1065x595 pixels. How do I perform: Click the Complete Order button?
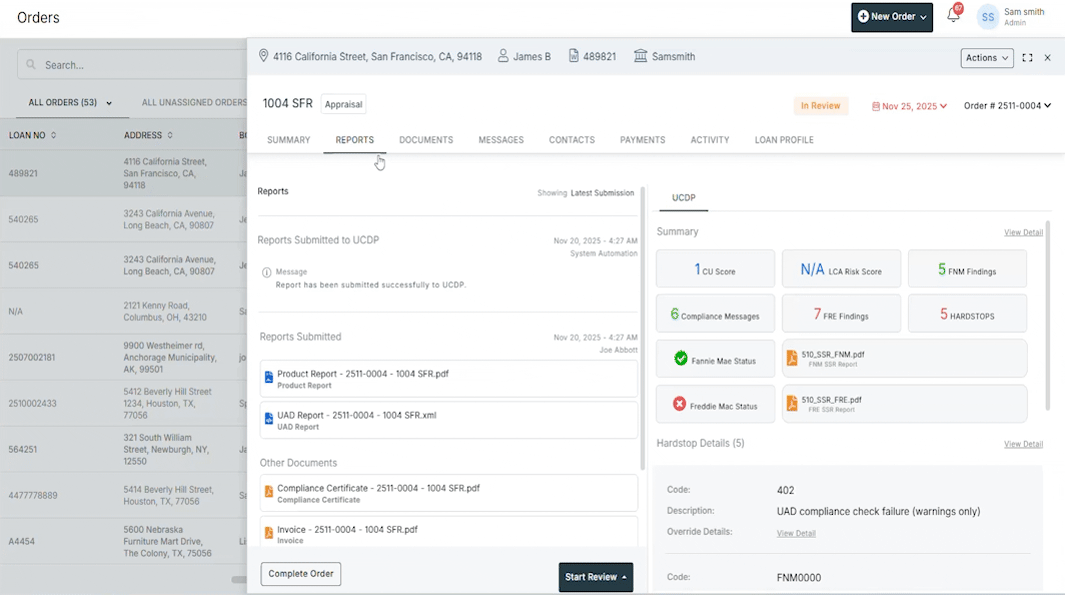click(x=301, y=574)
